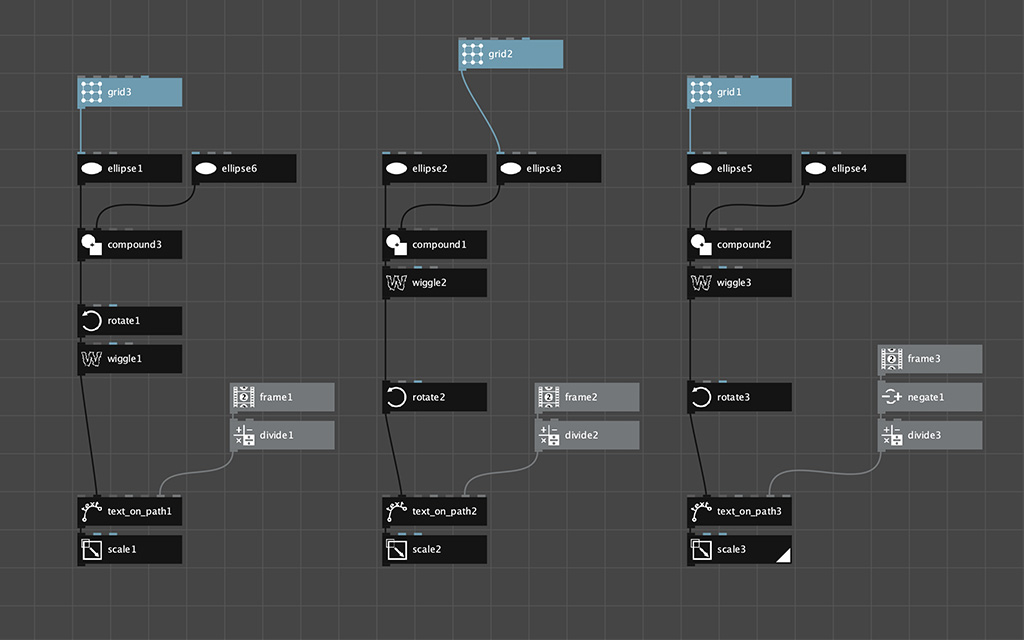Click the compound2 shape icon
This screenshot has width=1024, height=640.
coord(701,245)
